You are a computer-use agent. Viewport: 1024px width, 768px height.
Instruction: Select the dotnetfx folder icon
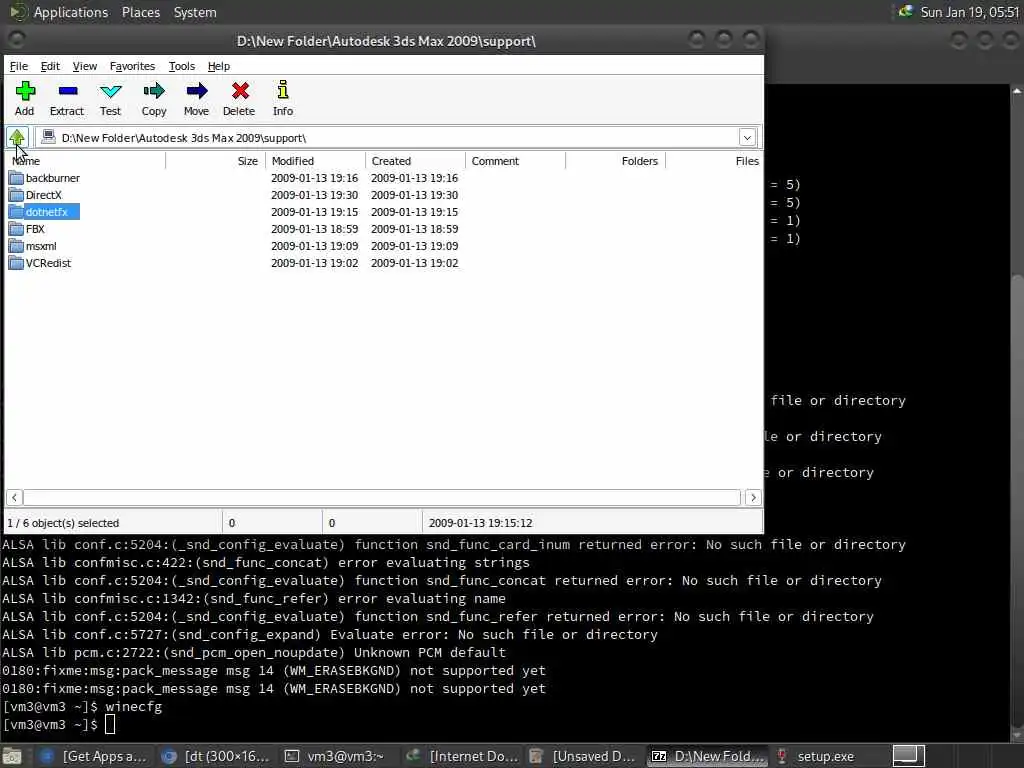click(16, 212)
